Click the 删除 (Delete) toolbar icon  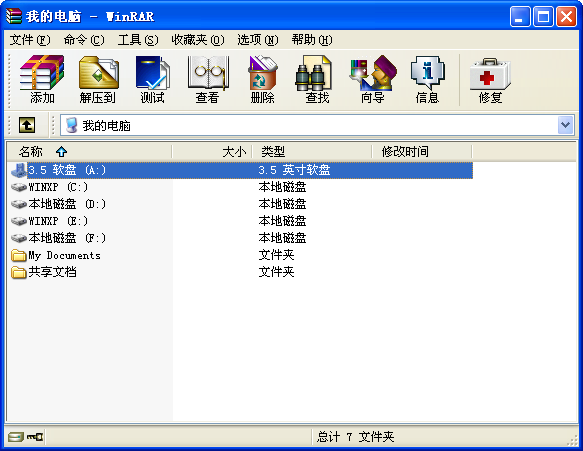click(x=262, y=73)
